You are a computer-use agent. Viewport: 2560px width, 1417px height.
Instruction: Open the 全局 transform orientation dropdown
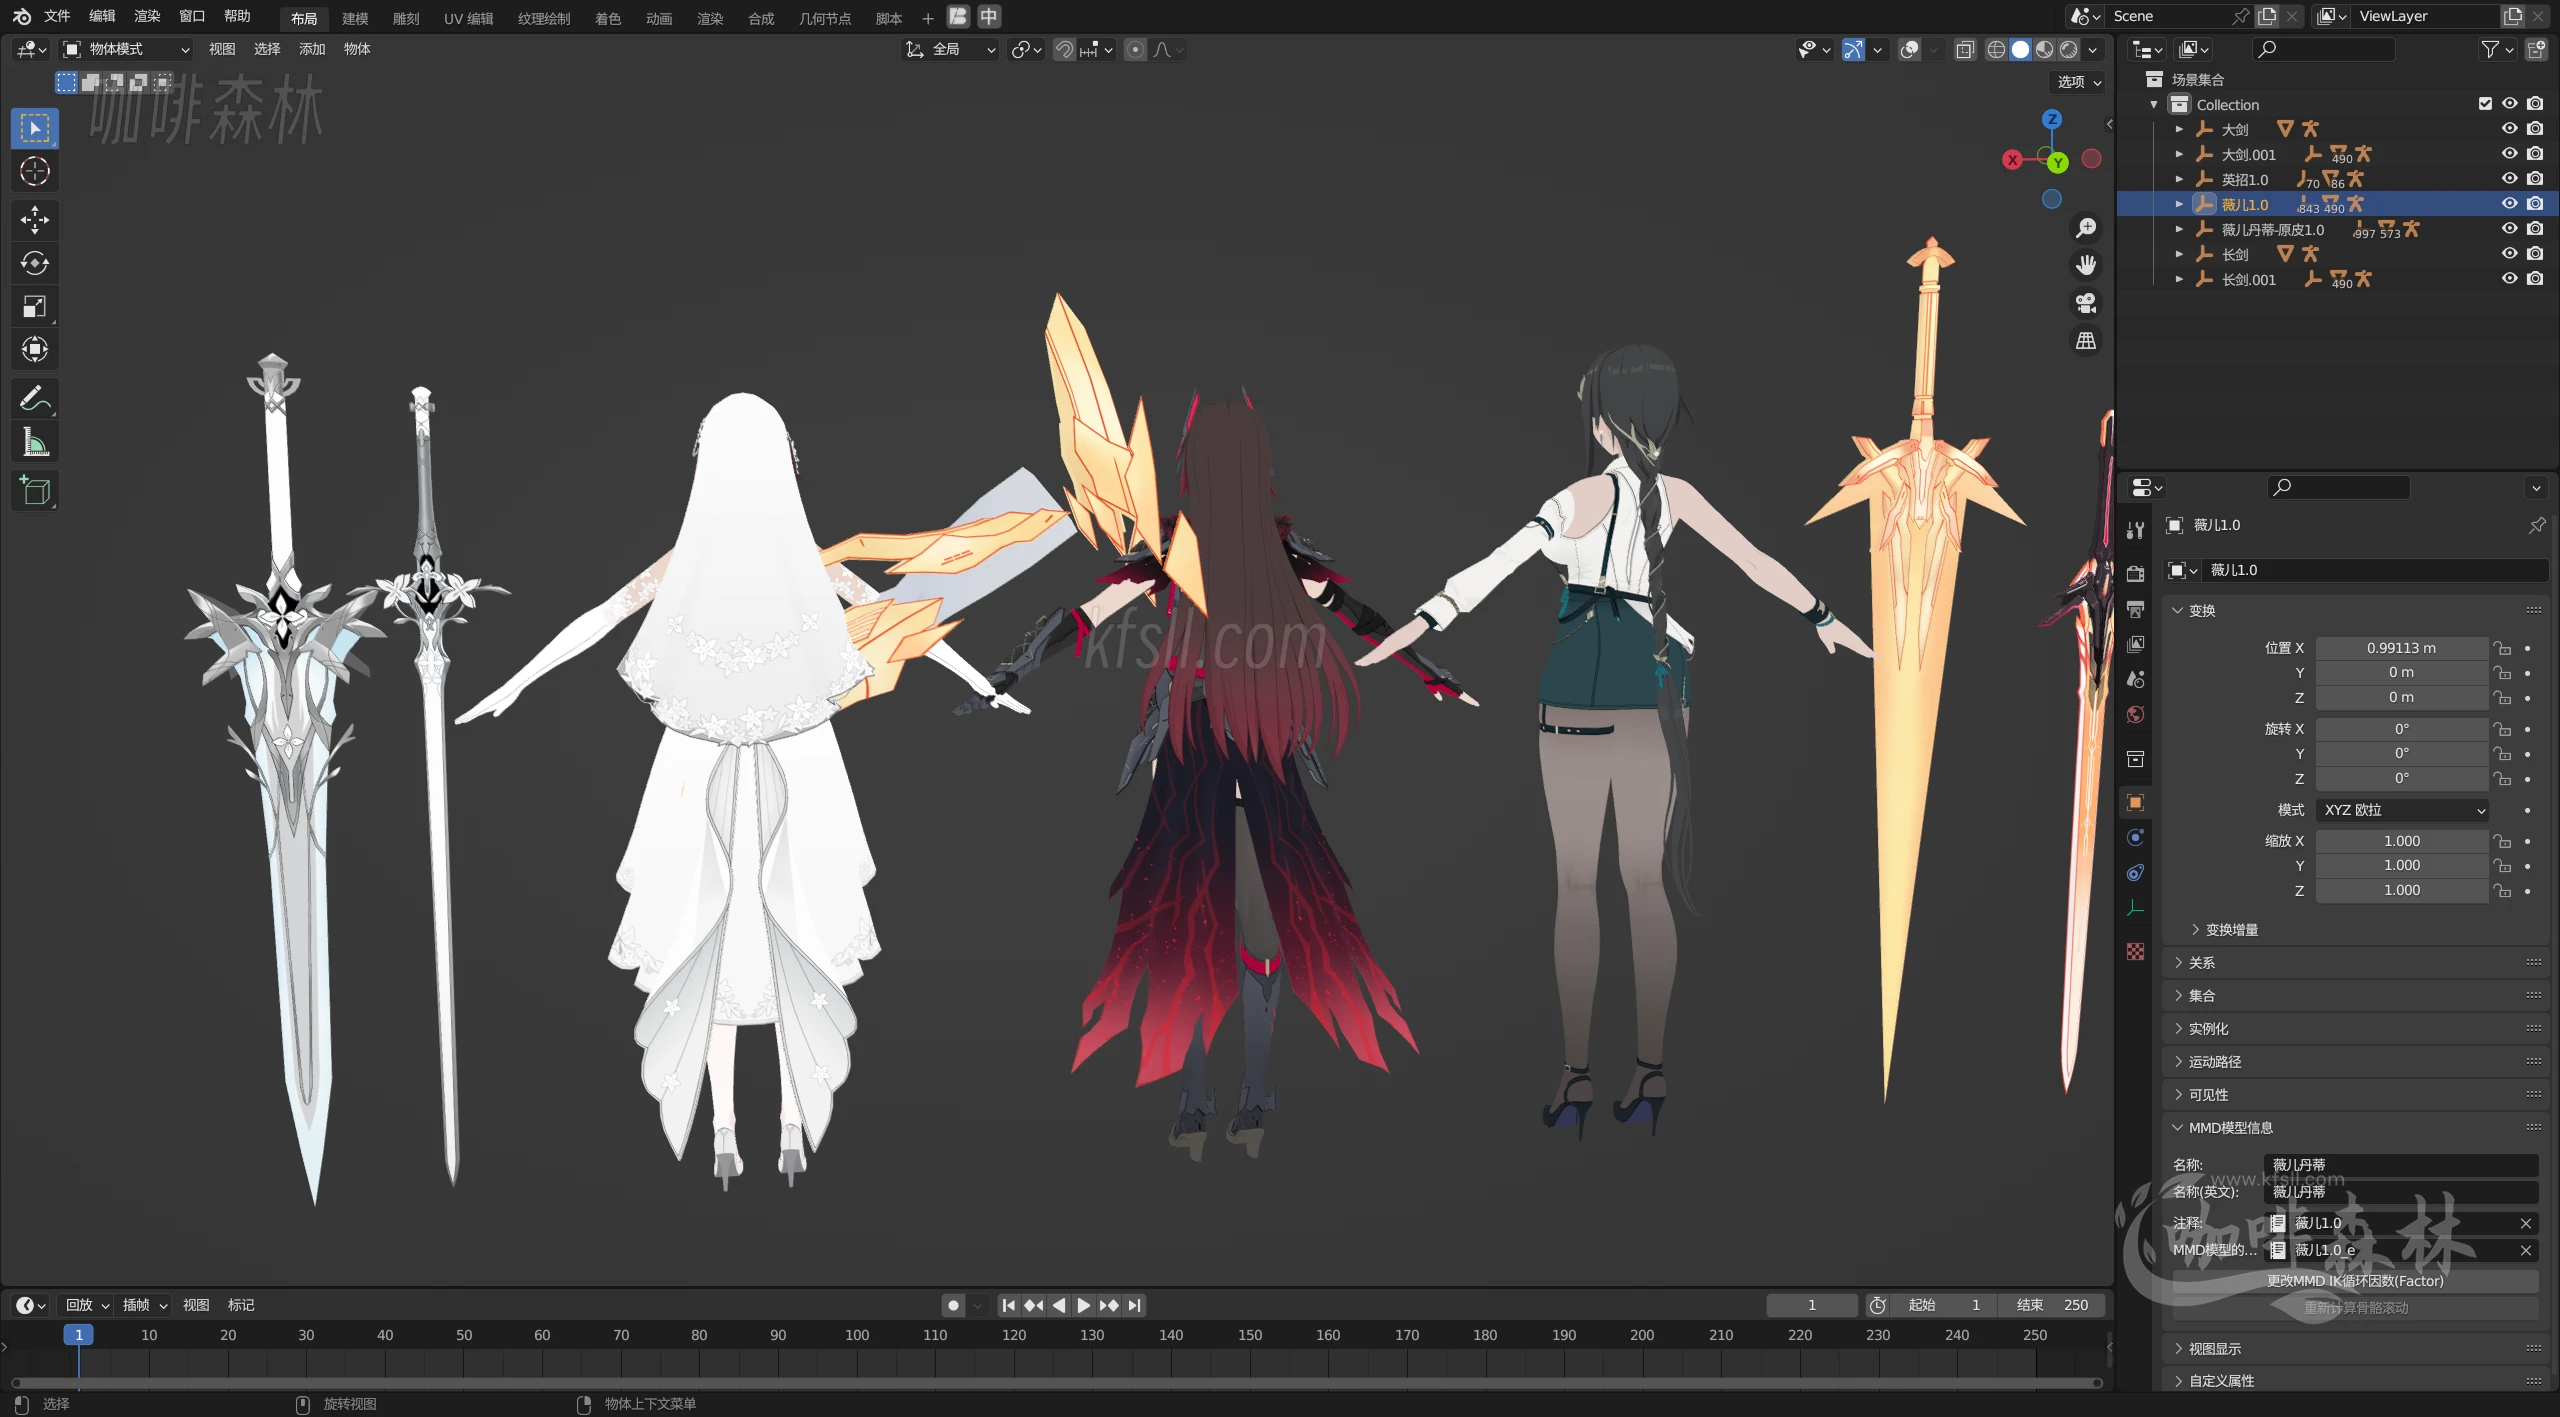(x=950, y=49)
